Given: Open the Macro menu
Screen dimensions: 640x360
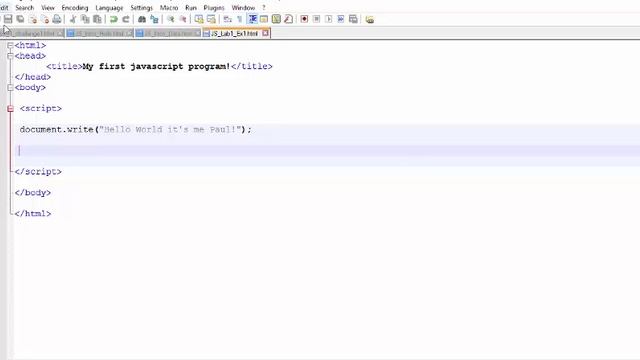Looking at the screenshot, I should pos(169,8).
